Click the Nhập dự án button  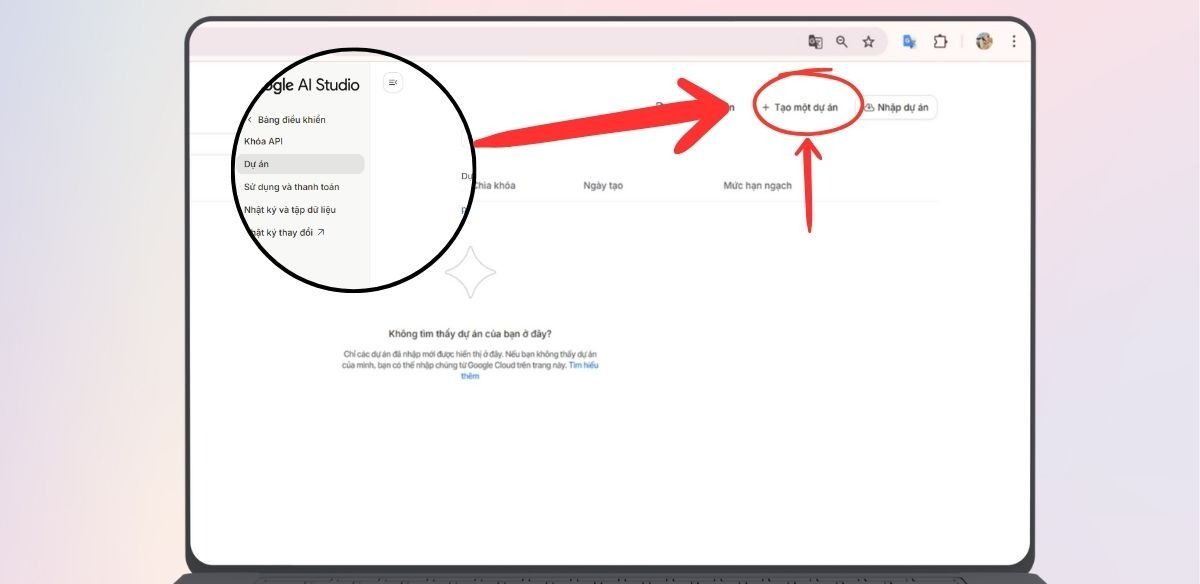tap(898, 107)
